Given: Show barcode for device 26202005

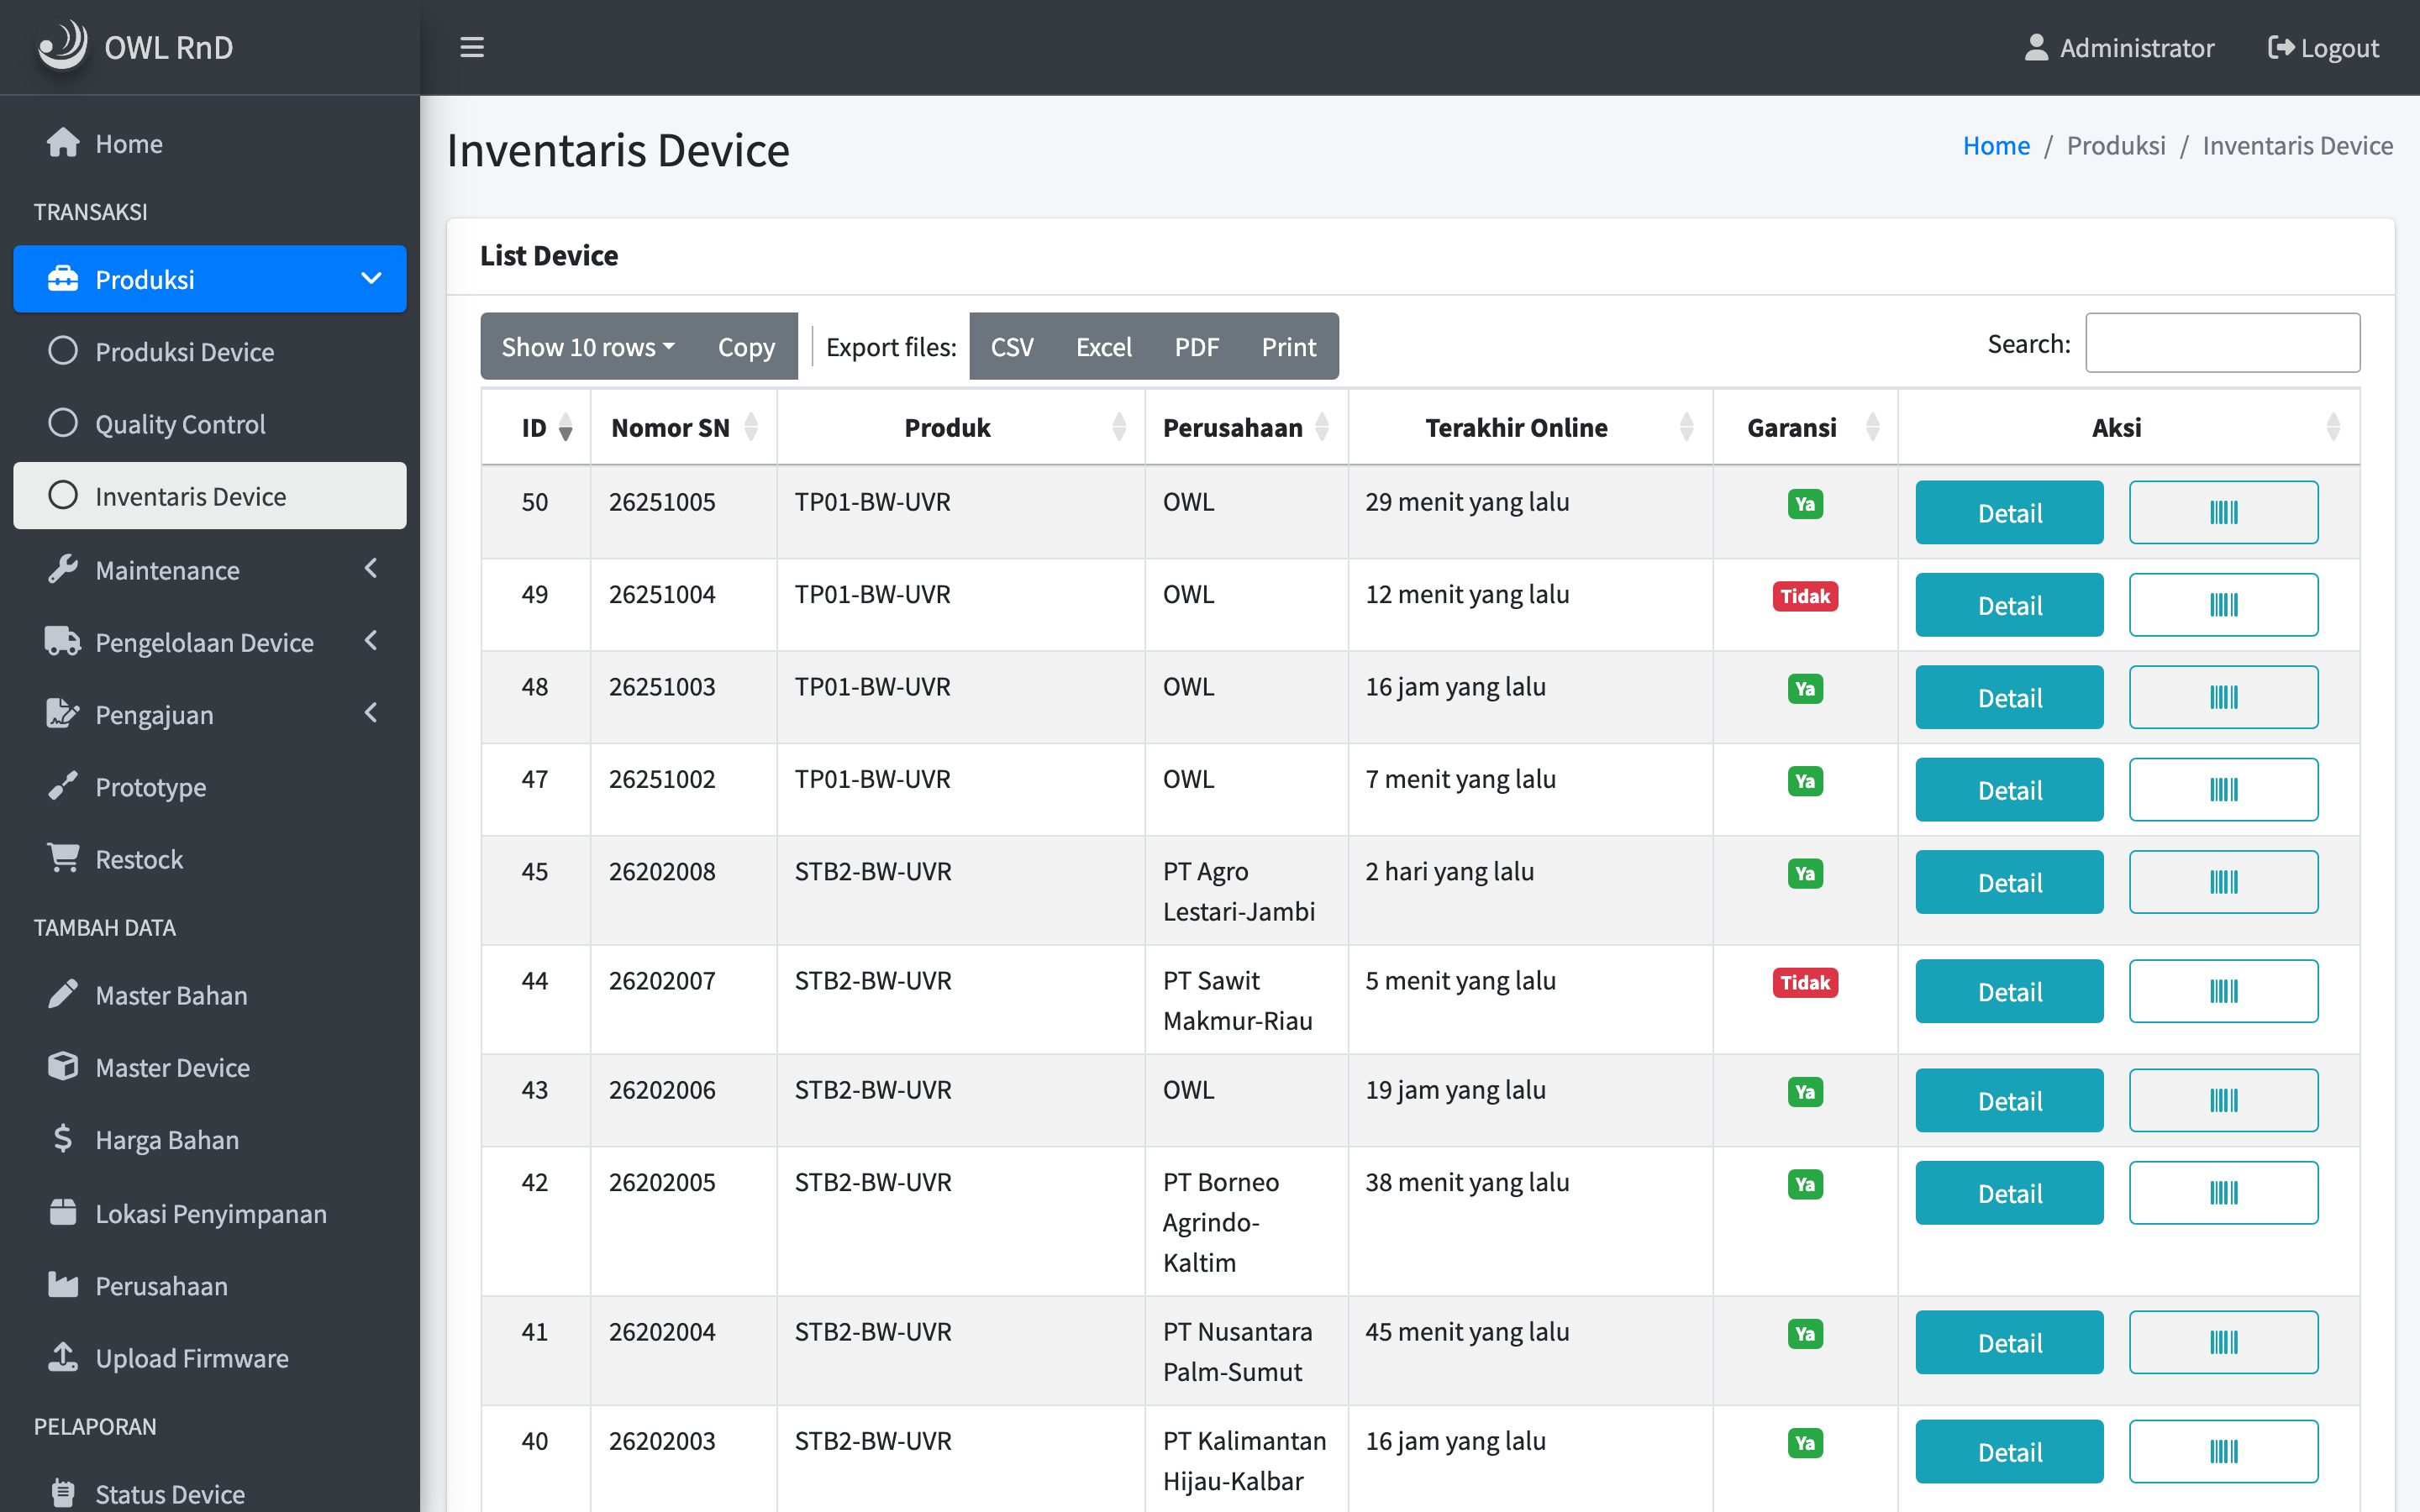Looking at the screenshot, I should tap(2223, 1193).
